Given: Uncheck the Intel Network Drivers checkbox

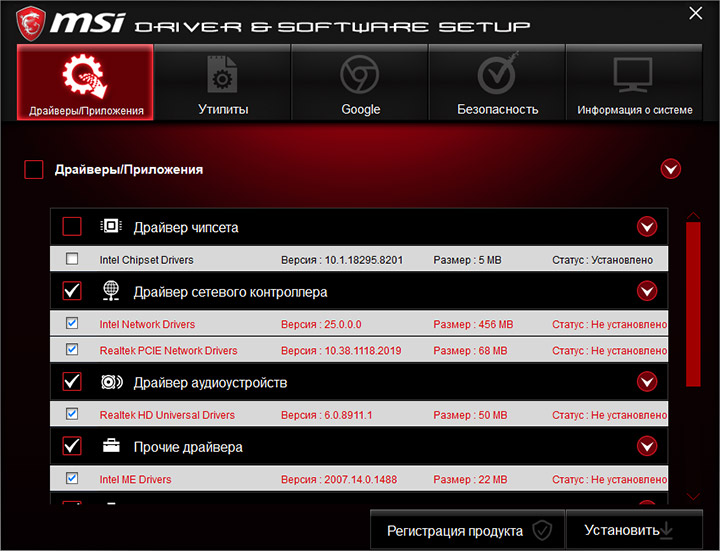Looking at the screenshot, I should [x=72, y=323].
